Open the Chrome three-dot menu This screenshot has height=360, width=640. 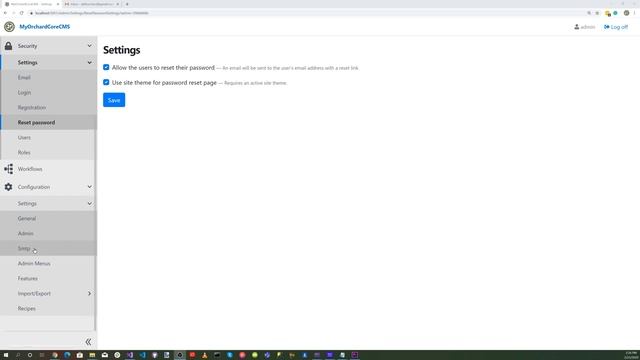[x=635, y=13]
